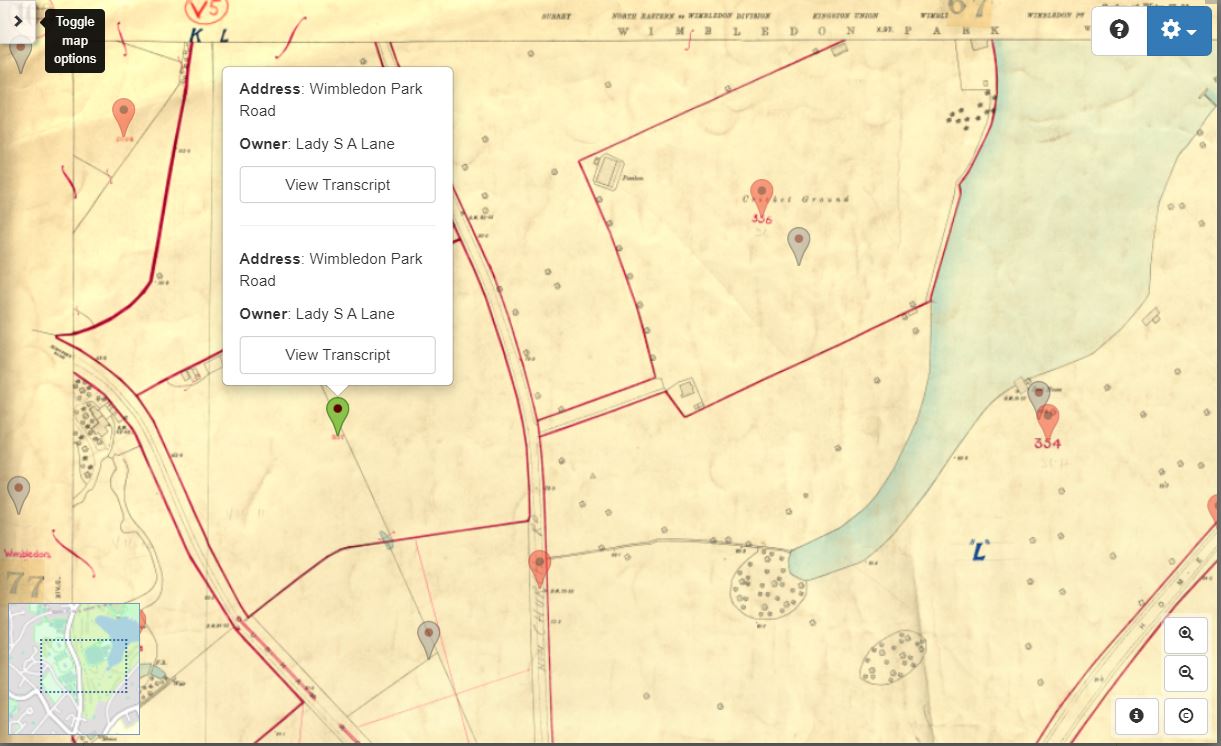Image resolution: width=1221 pixels, height=746 pixels.
Task: Select red marker labeled 354
Action: pos(1047,419)
